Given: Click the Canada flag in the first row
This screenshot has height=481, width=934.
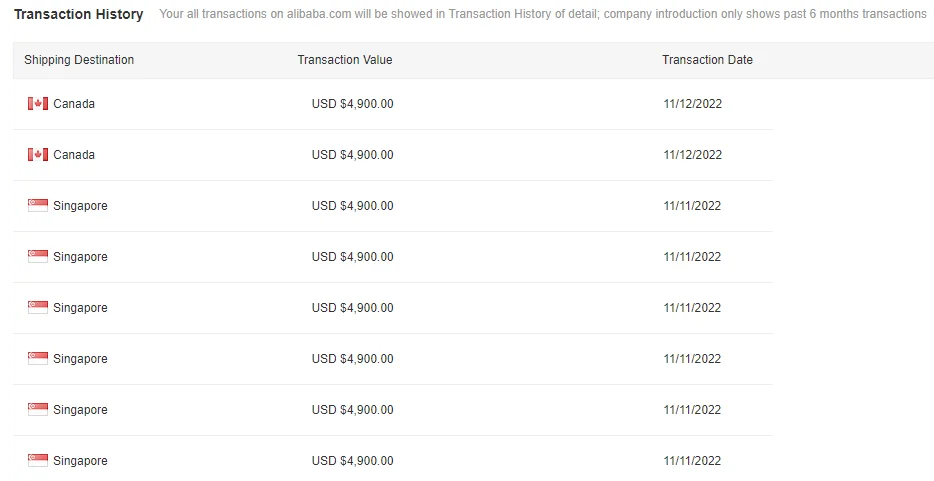Looking at the screenshot, I should click(38, 103).
